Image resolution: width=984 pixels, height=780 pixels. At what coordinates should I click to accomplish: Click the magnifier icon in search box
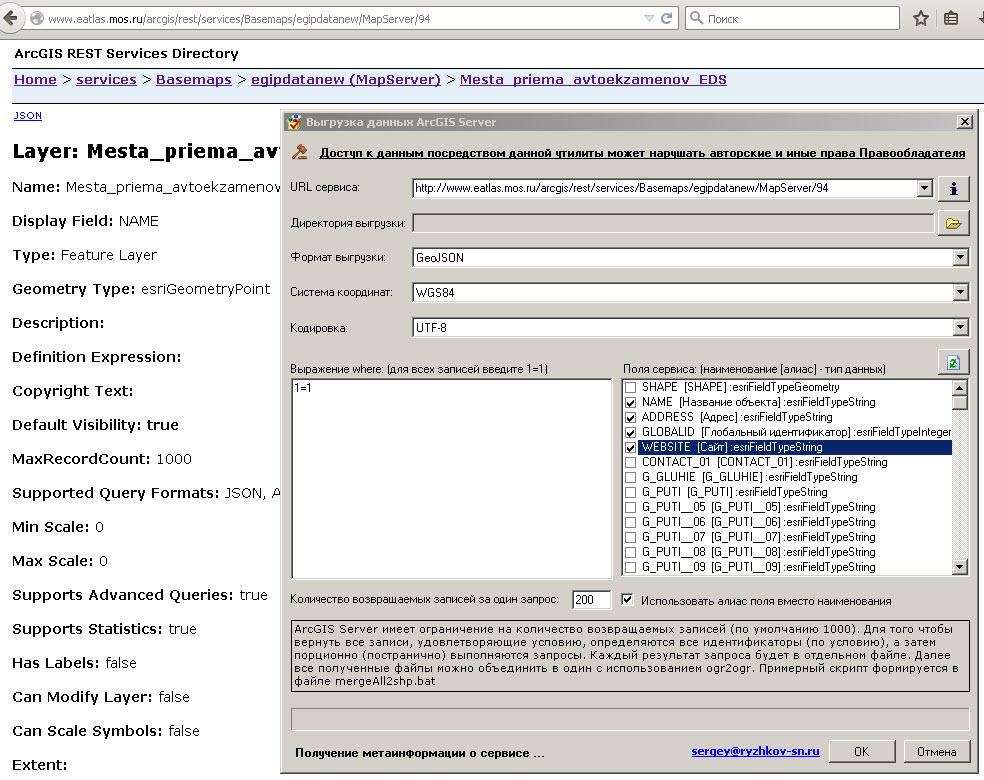[x=696, y=19]
